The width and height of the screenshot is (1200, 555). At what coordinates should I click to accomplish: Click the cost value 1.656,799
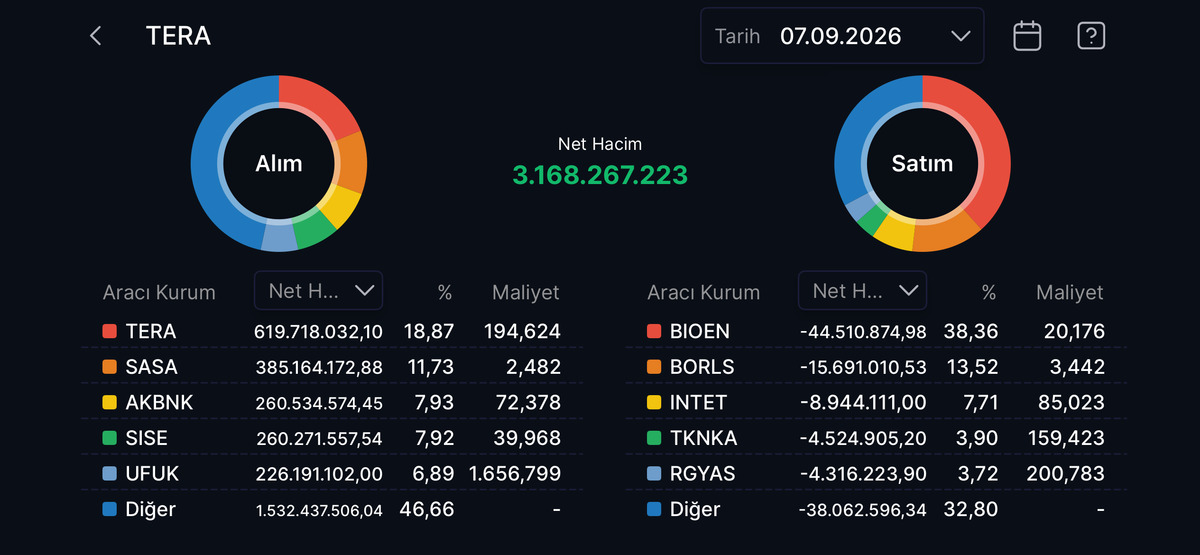[513, 474]
